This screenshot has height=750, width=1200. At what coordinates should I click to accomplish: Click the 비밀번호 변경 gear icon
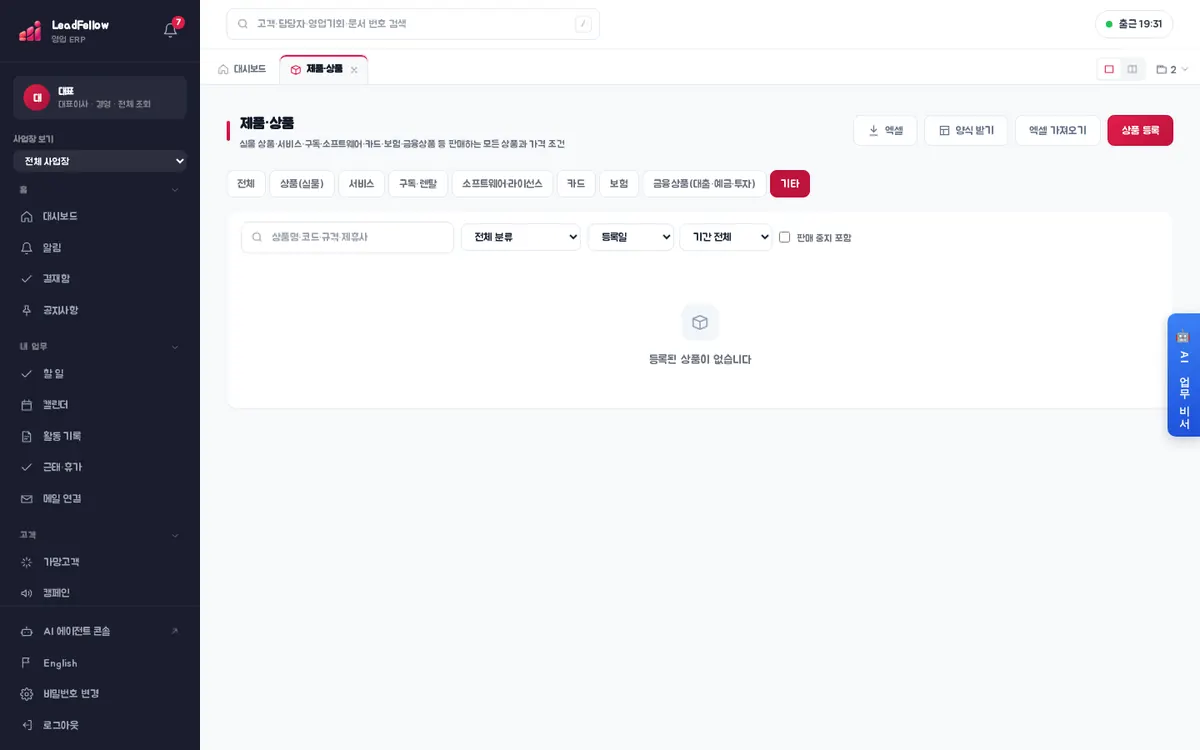point(27,694)
